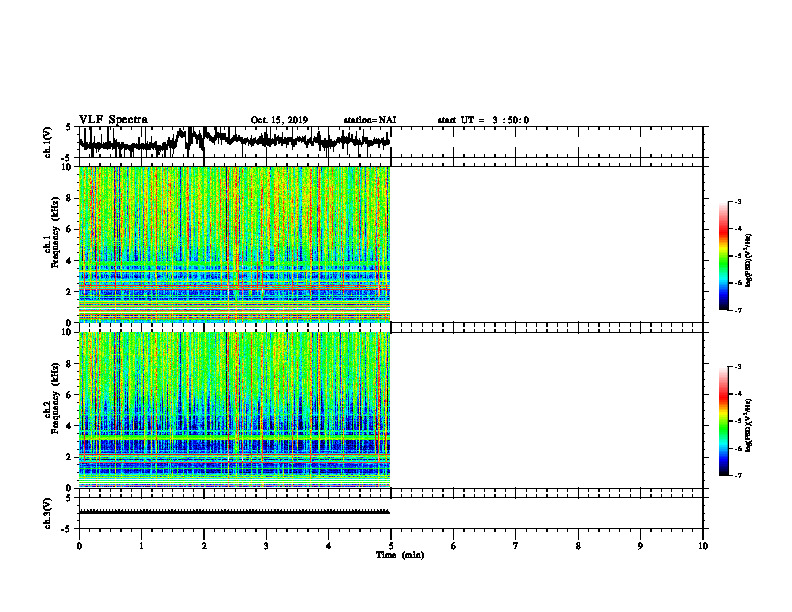
Task: Click the ch.2 "Frequency (kHz)" axis label
Action: [x=55, y=398]
